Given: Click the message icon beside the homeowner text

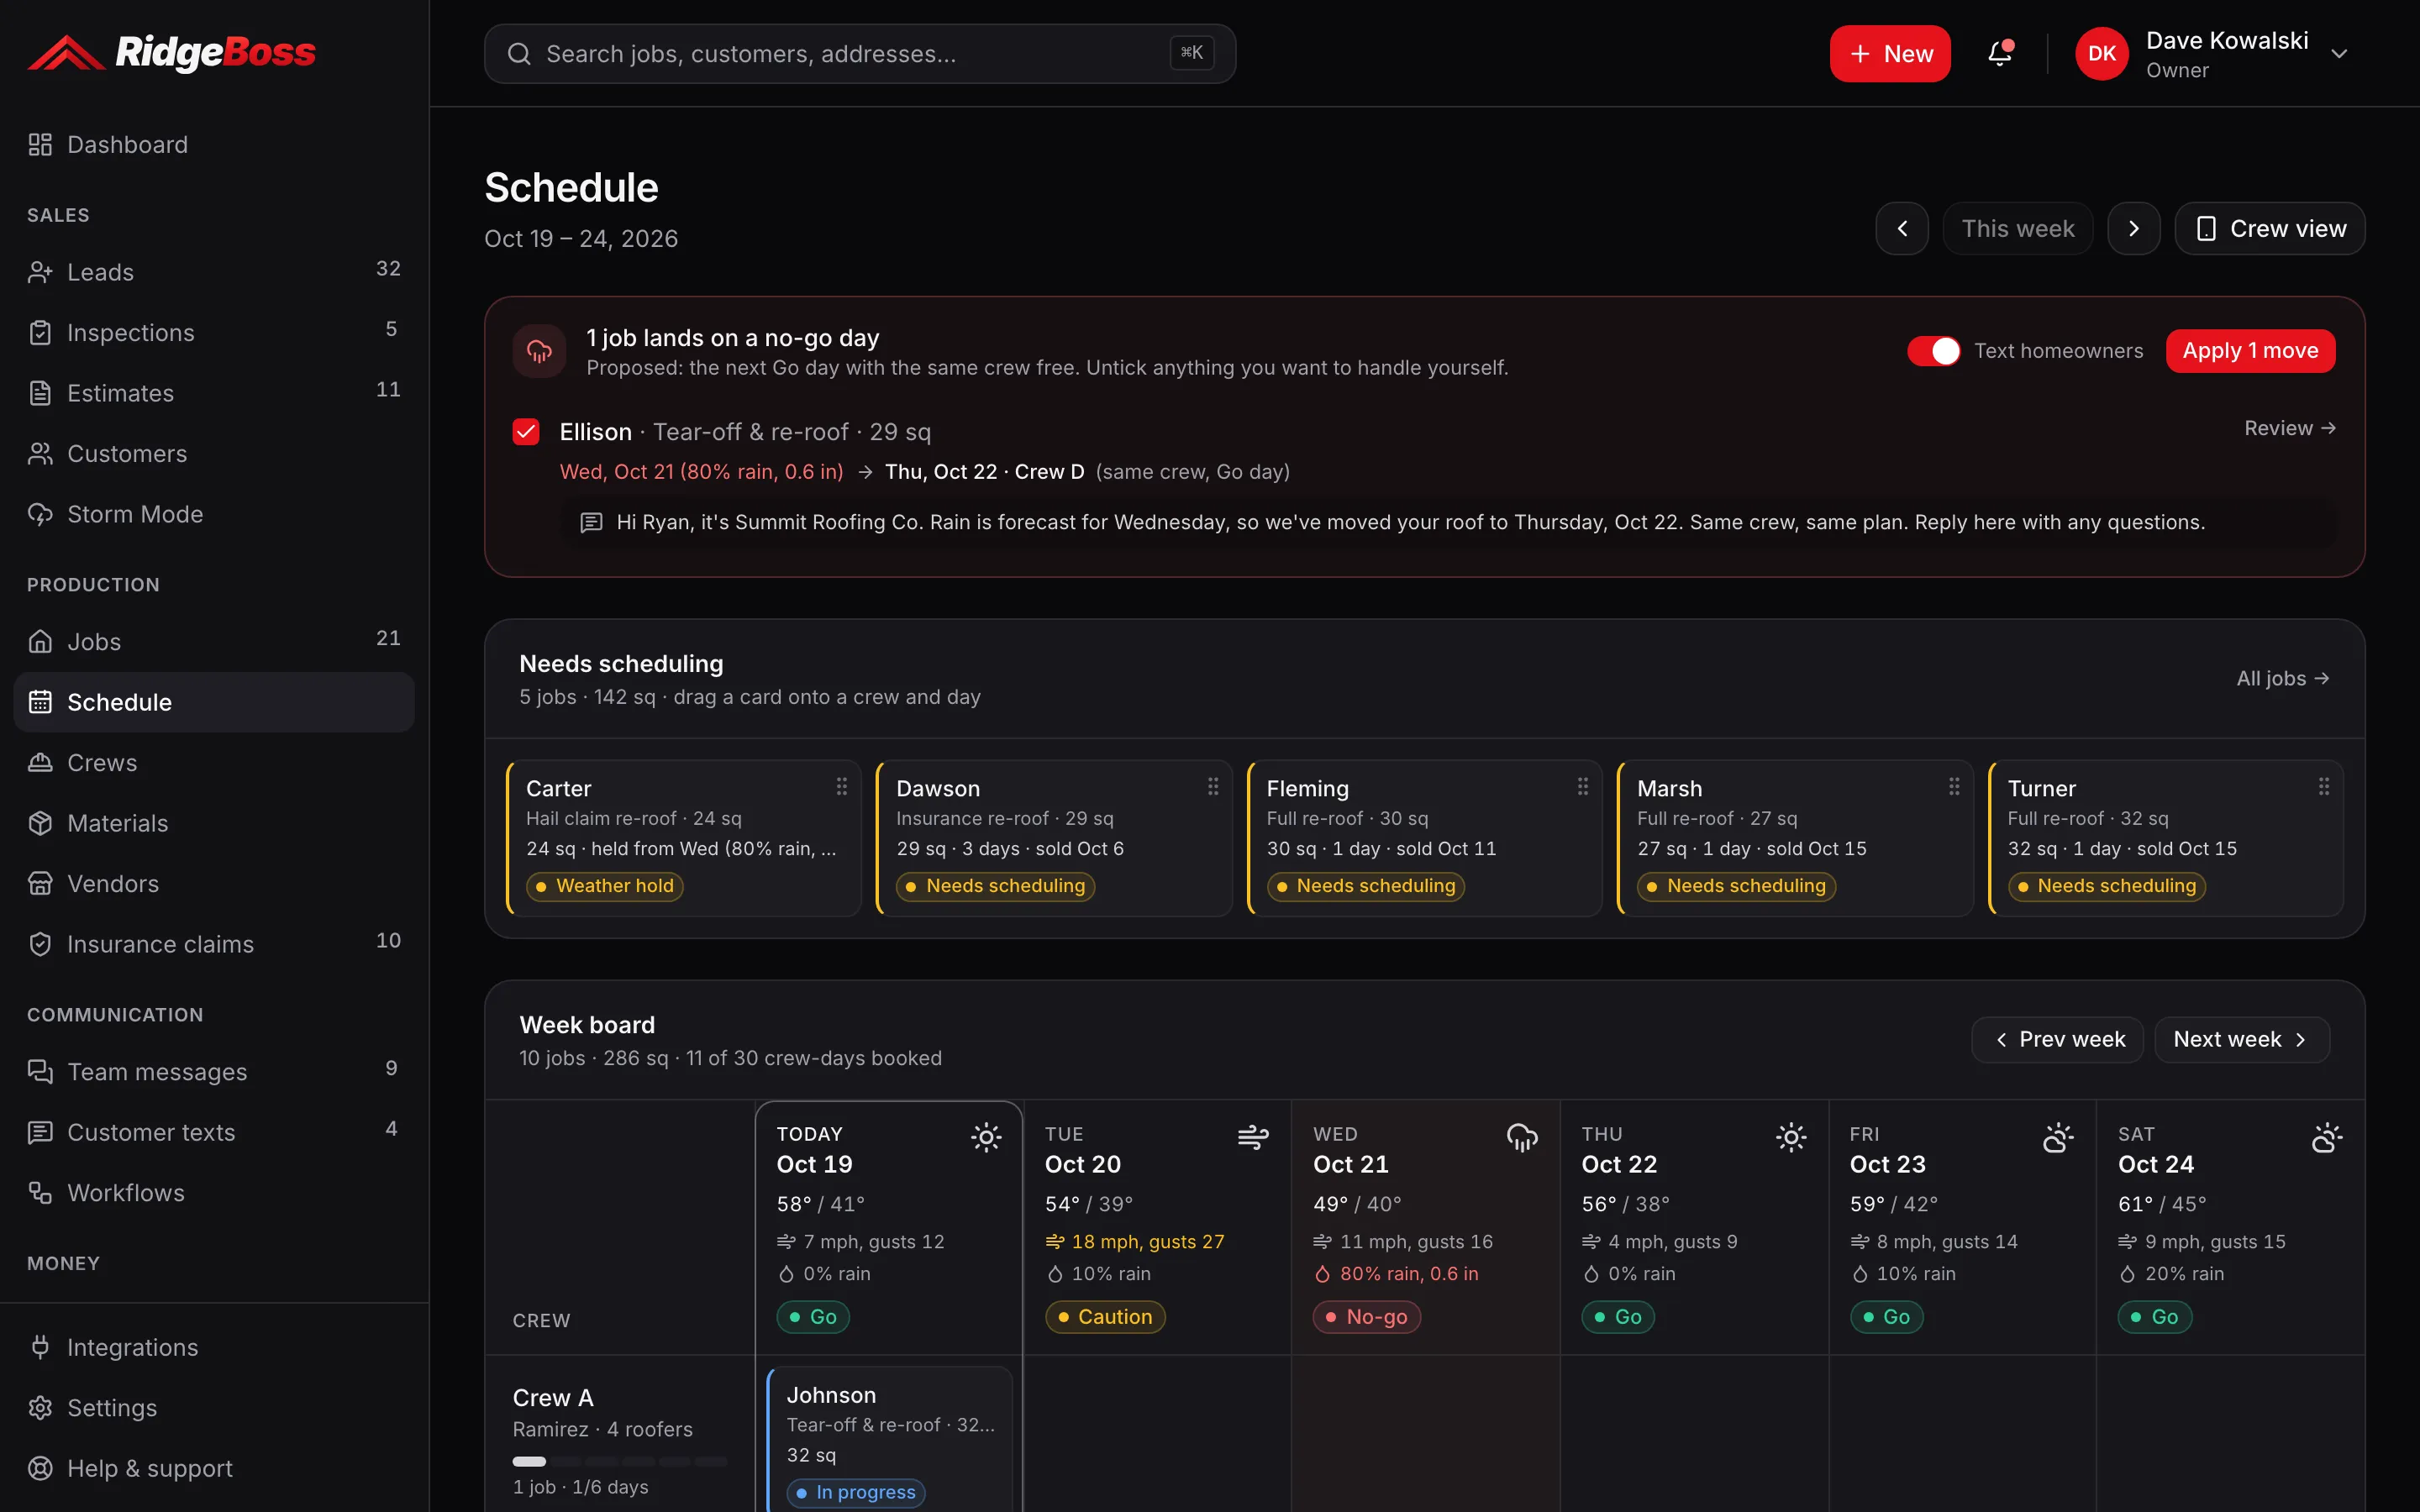Looking at the screenshot, I should coord(591,522).
